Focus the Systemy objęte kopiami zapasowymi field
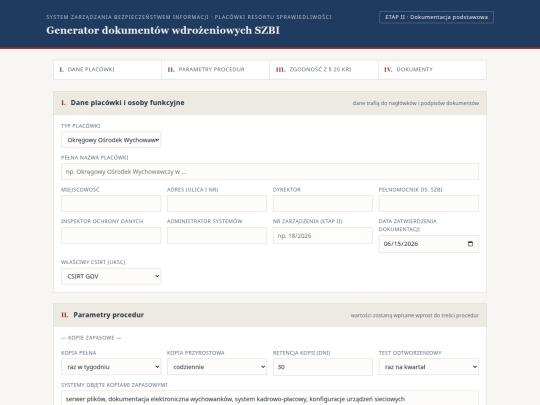Image resolution: width=540 pixels, height=405 pixels. [270, 399]
